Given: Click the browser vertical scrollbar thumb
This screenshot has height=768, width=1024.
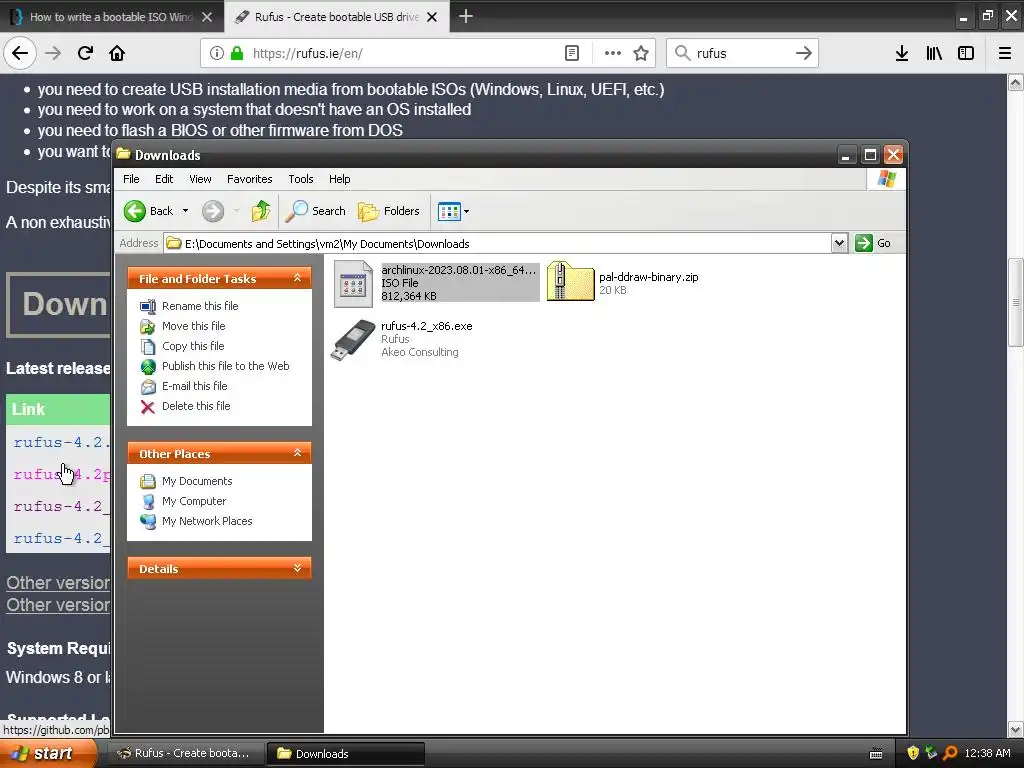Looking at the screenshot, I should [x=1016, y=302].
